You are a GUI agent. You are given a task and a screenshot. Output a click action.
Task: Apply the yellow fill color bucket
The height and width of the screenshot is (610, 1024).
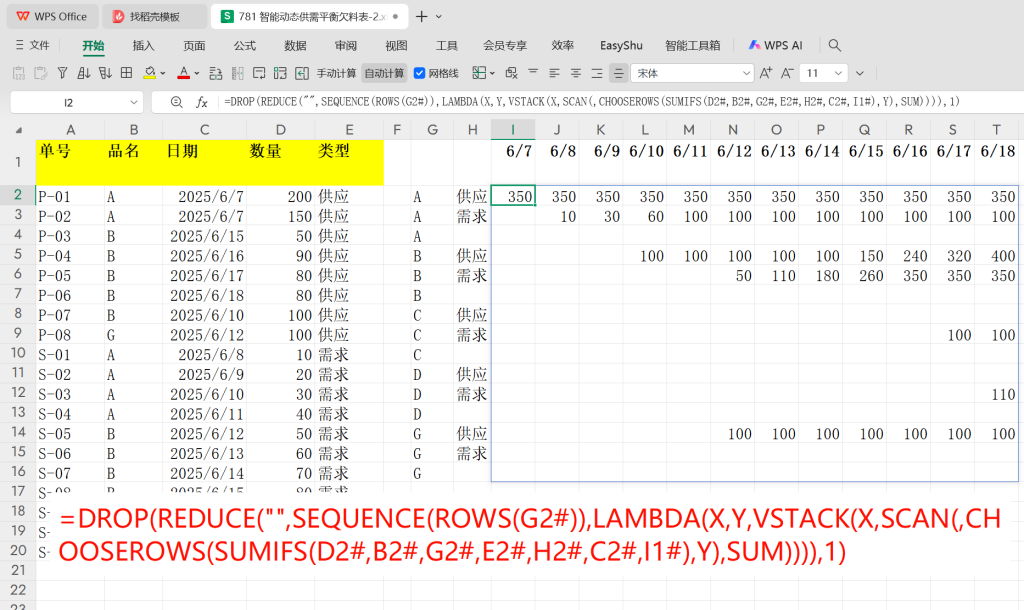click(x=150, y=73)
